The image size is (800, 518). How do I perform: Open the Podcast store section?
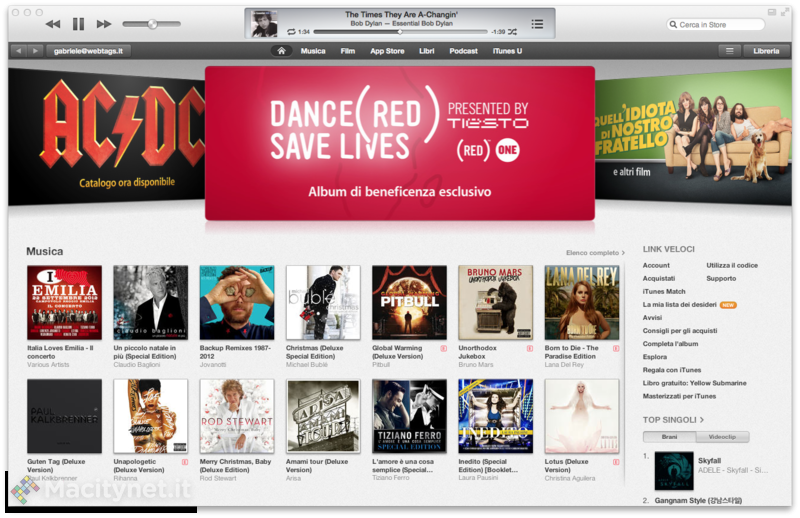click(463, 51)
